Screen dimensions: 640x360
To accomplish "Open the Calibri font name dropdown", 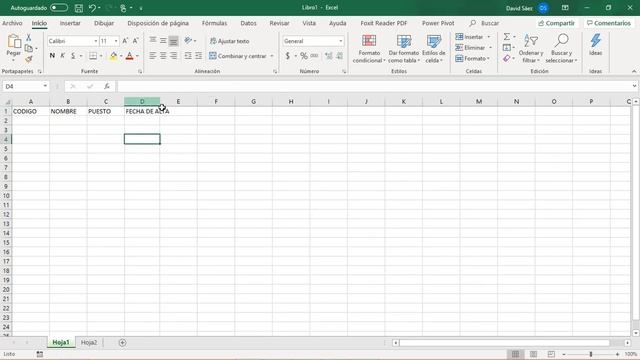I will point(96,41).
